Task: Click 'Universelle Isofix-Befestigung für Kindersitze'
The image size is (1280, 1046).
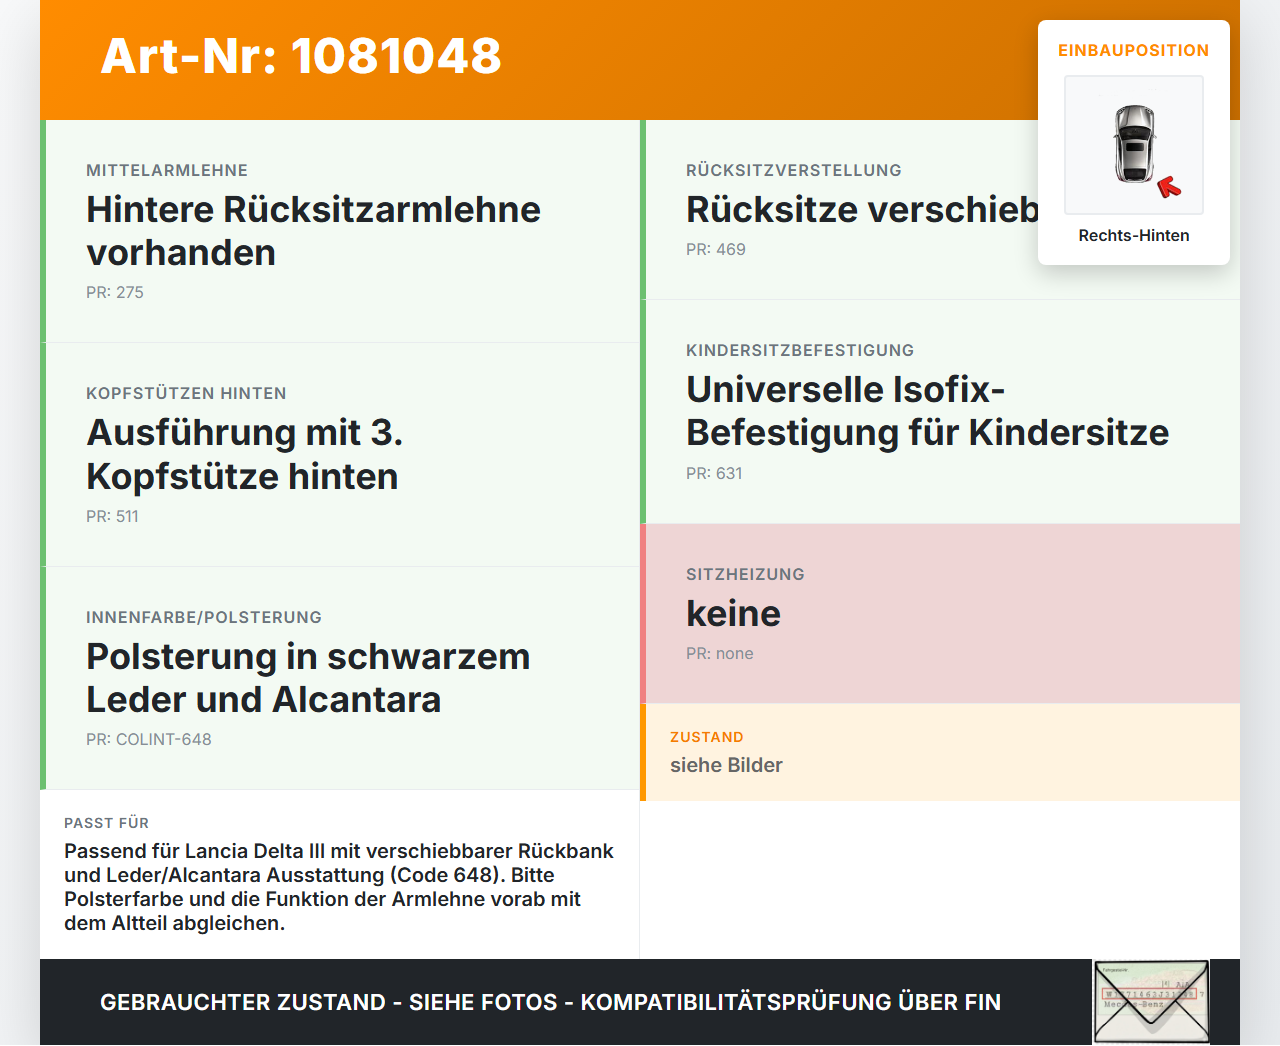Action: click(928, 411)
